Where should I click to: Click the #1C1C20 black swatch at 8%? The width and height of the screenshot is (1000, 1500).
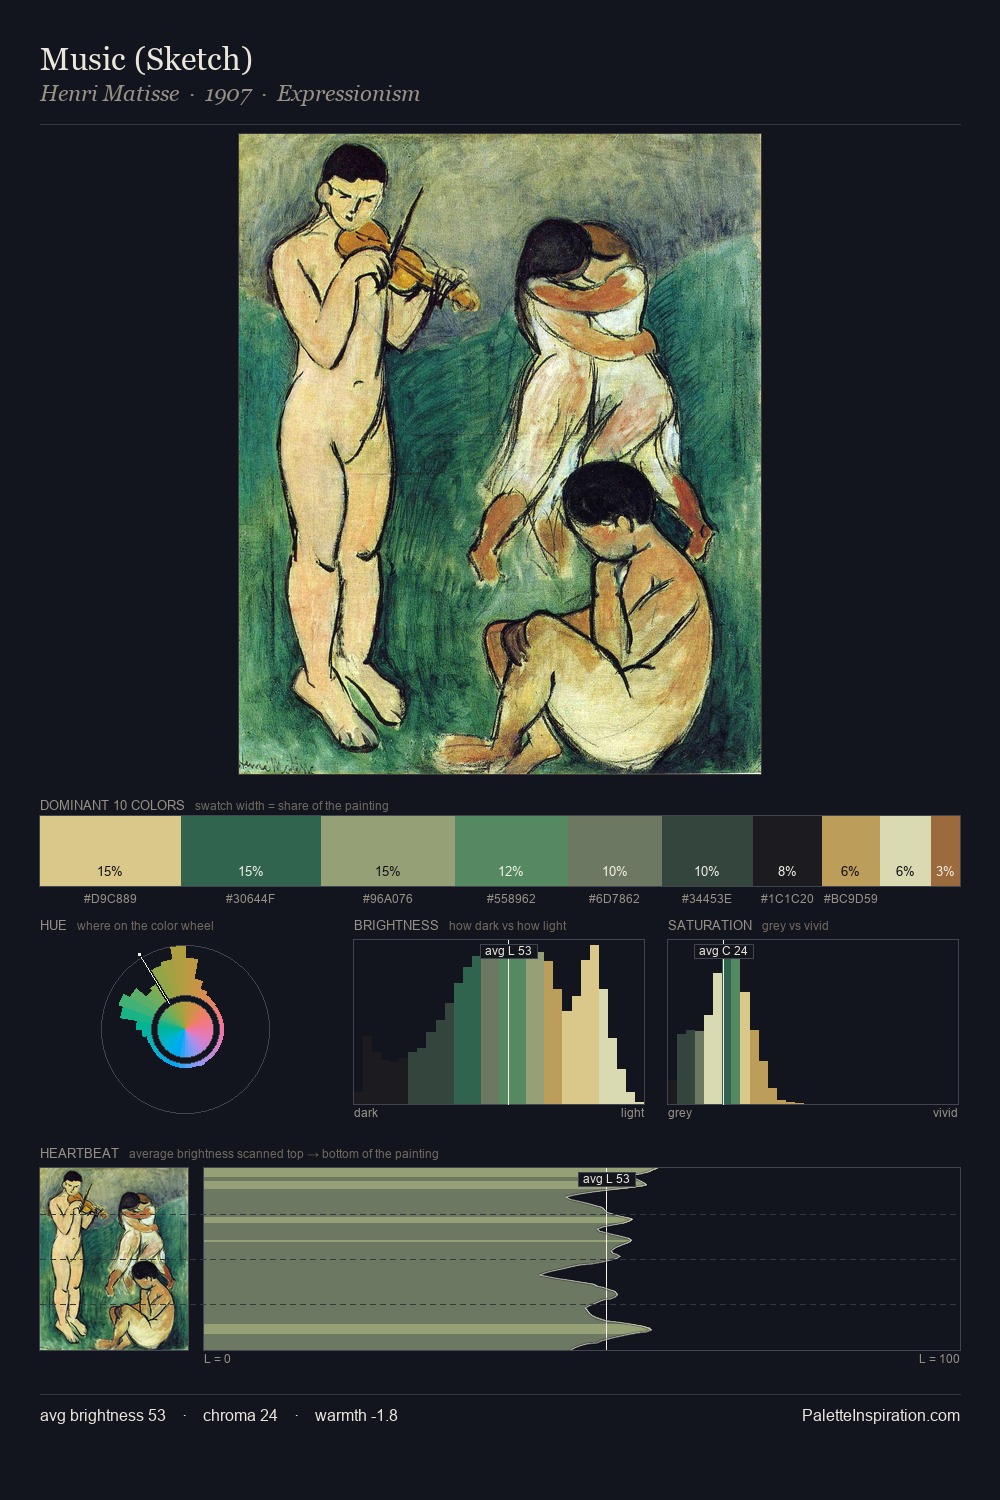pos(787,851)
